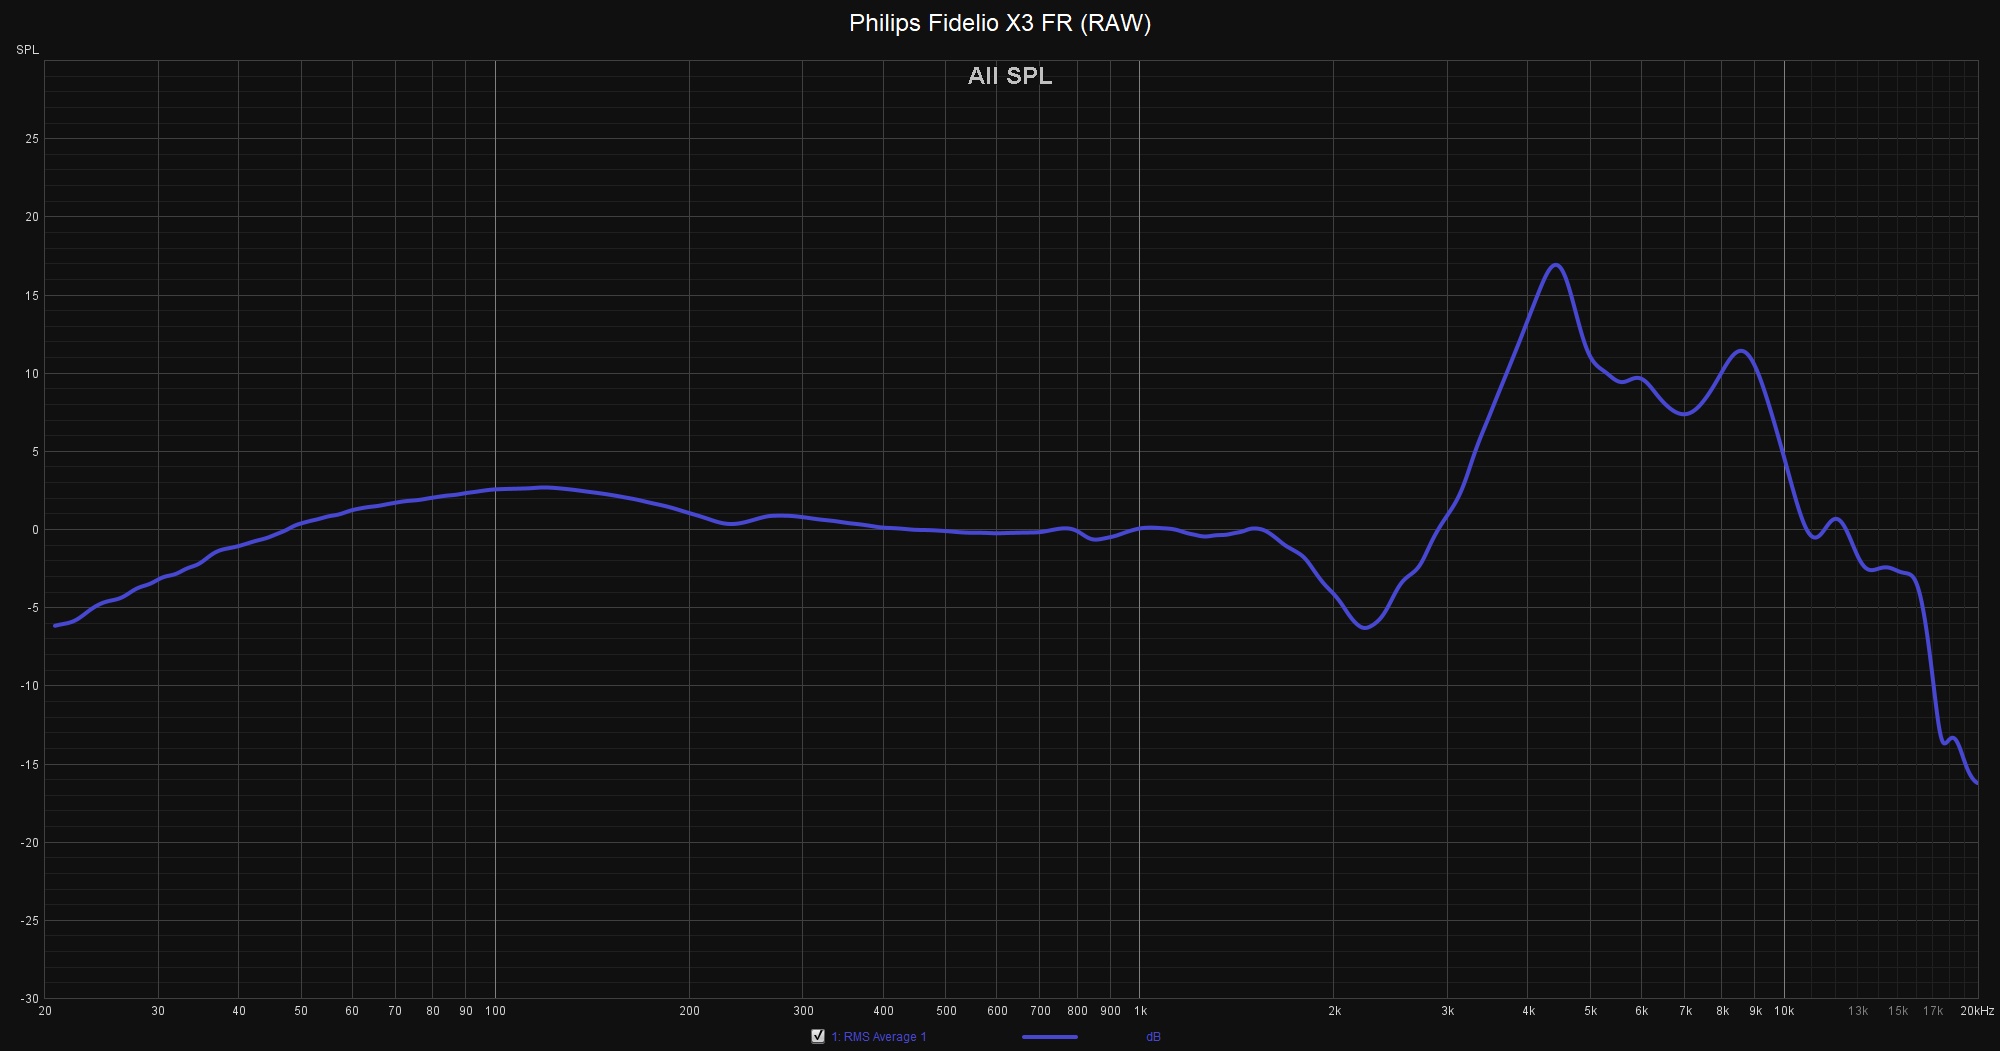2000x1051 pixels.
Task: Click the tallest curve peak near 4.5 kHz
Action: point(1556,266)
